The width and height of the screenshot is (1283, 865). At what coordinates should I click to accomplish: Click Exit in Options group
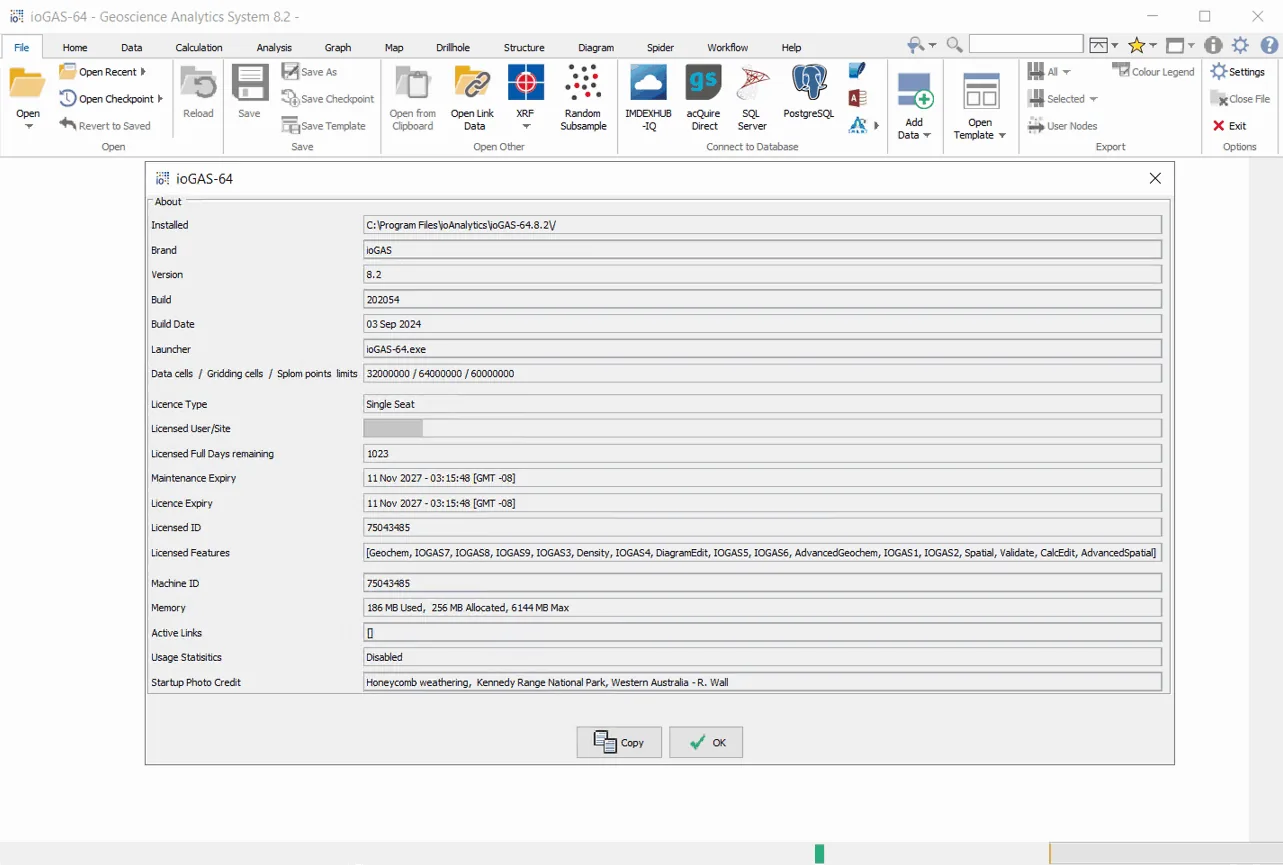(1229, 126)
